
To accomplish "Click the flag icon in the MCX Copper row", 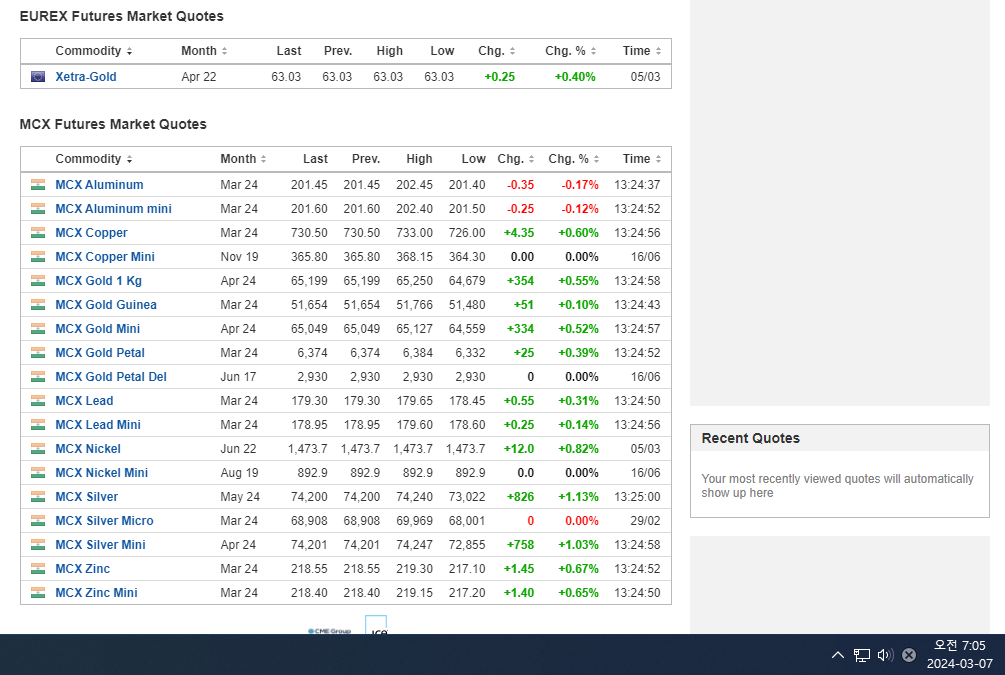I will pyautogui.click(x=38, y=233).
